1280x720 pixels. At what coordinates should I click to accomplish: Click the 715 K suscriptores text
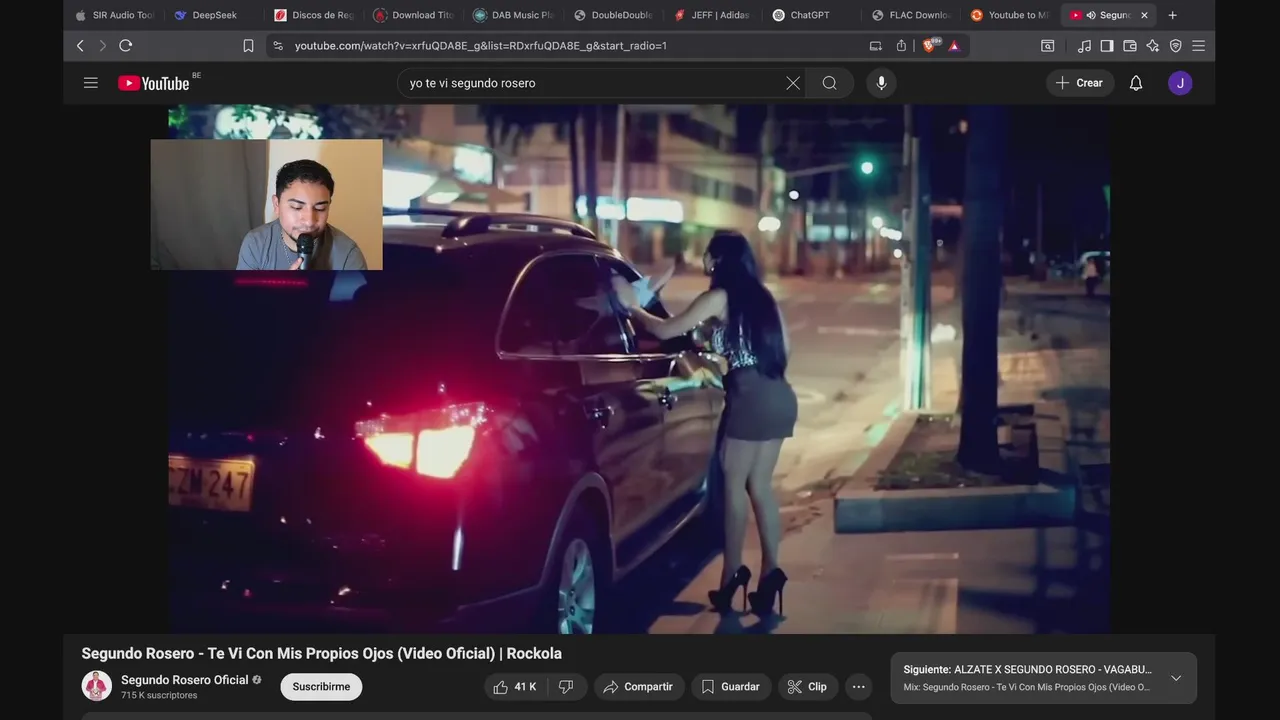tap(159, 695)
